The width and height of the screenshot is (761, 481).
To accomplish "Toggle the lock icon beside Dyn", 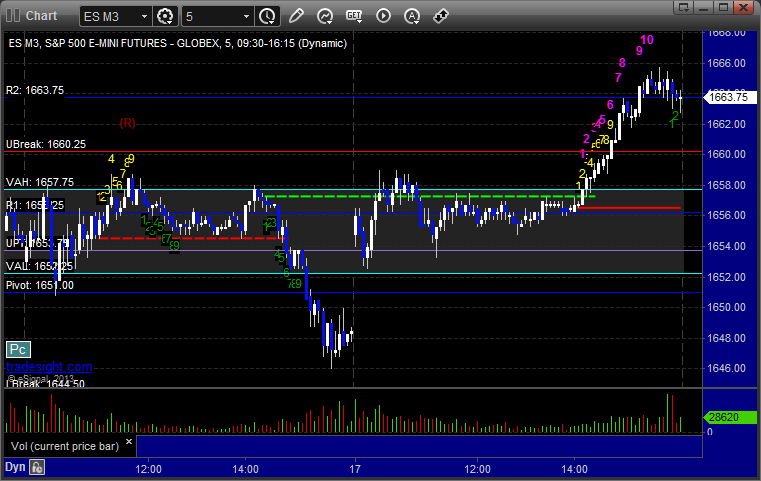I will 37,467.
